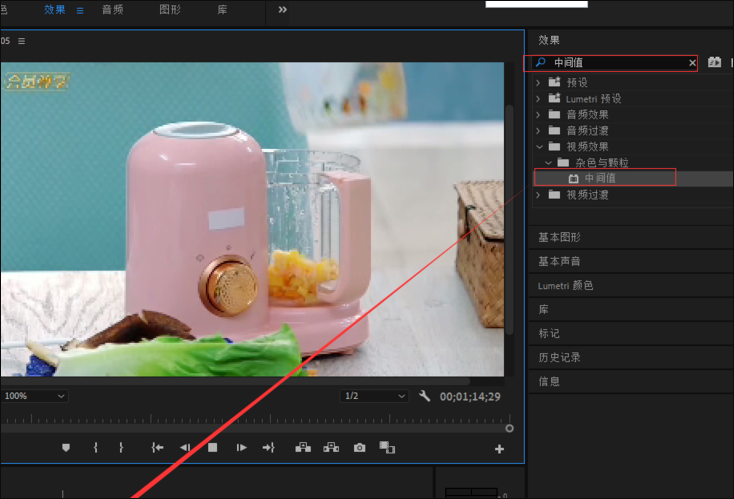Open the 100% zoom level dropdown
734x499 pixels.
pos(35,396)
